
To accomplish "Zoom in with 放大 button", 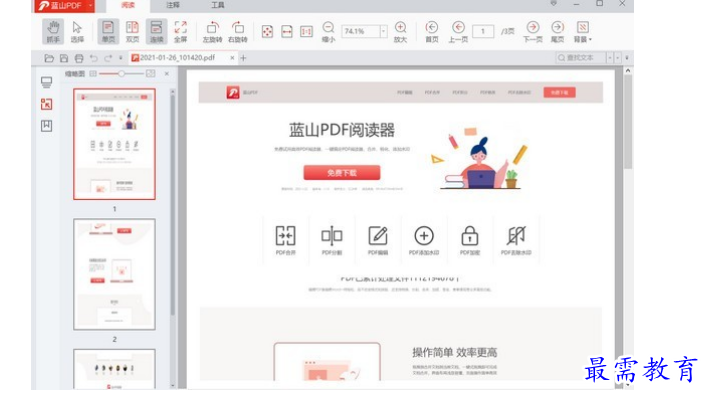I will point(400,32).
